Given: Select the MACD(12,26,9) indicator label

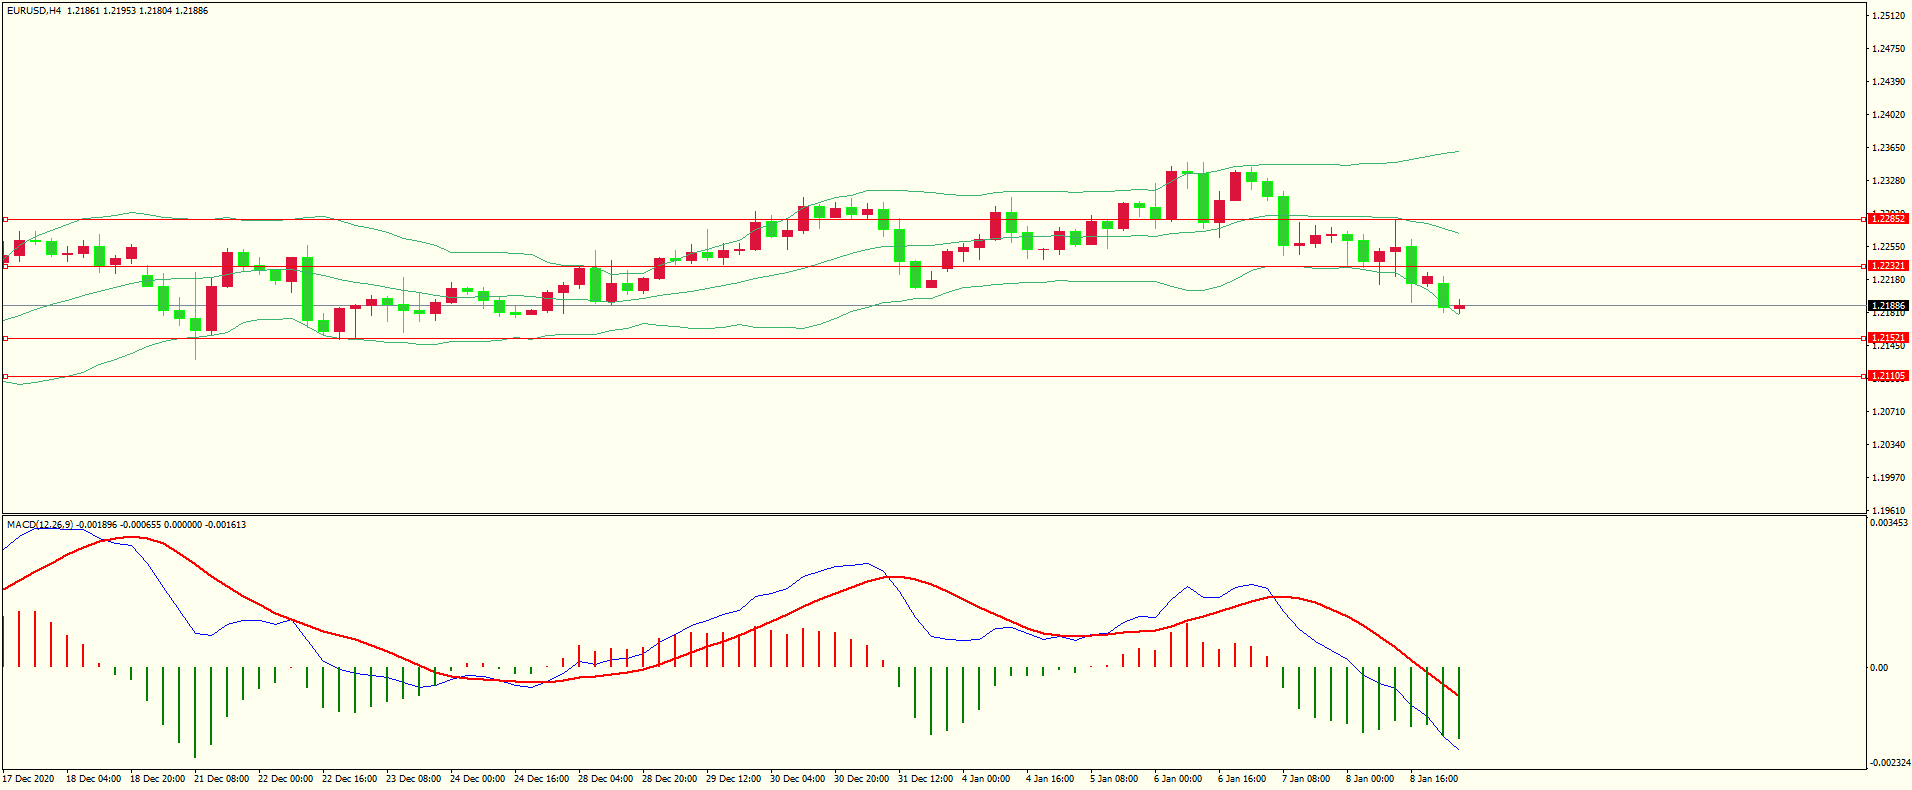Looking at the screenshot, I should point(40,525).
